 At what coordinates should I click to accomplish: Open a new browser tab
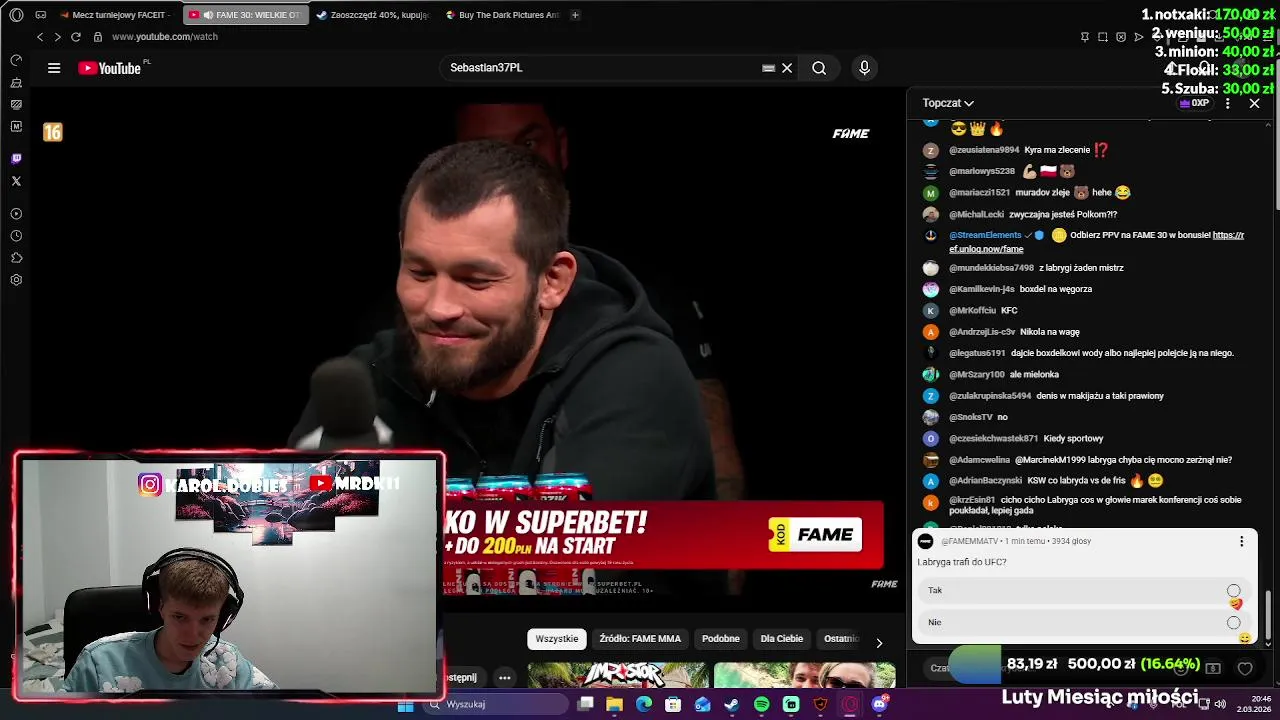575,15
